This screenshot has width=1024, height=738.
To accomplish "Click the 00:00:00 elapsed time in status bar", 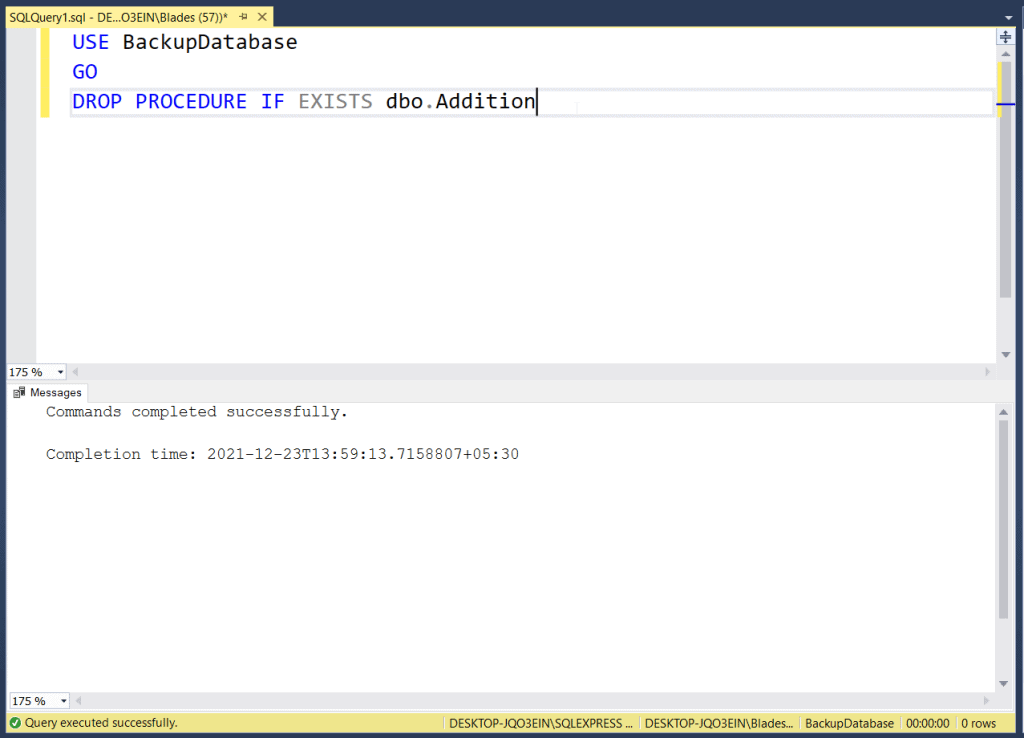I will pos(927,722).
